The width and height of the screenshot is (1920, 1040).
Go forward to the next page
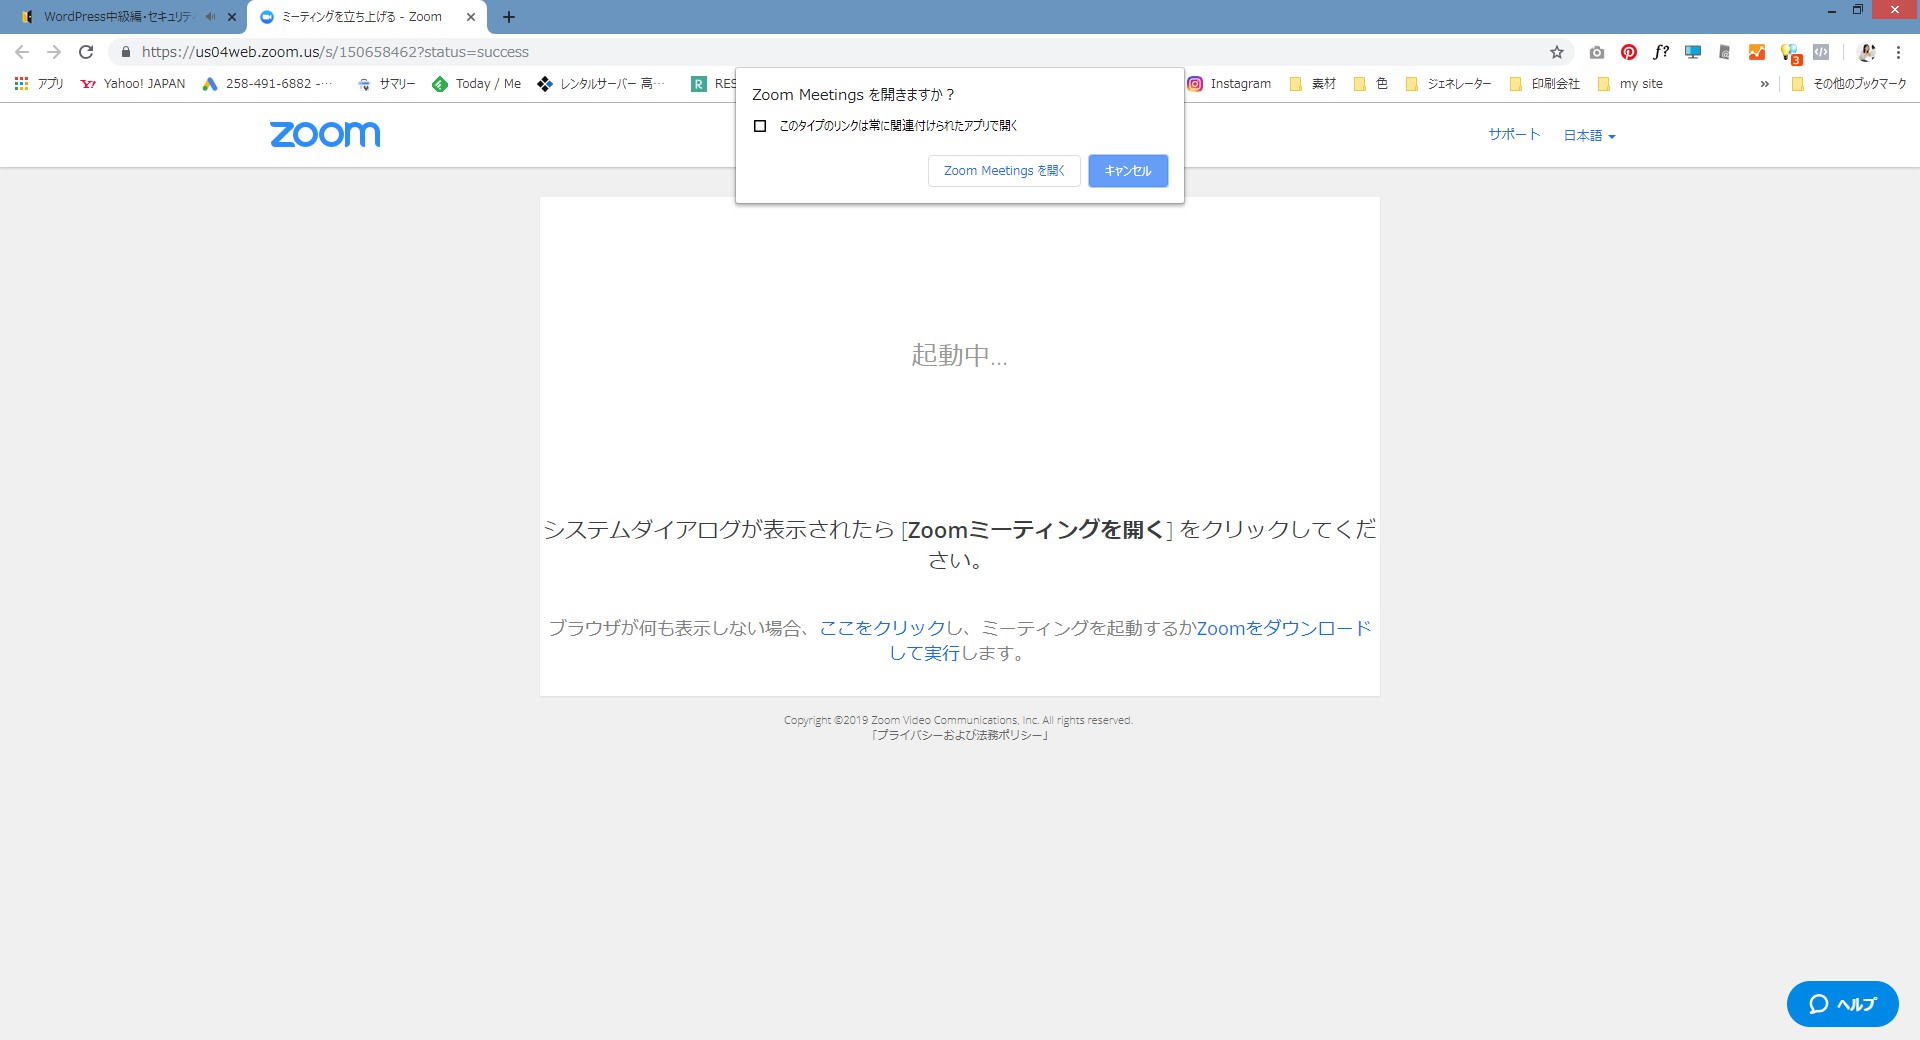[x=54, y=52]
